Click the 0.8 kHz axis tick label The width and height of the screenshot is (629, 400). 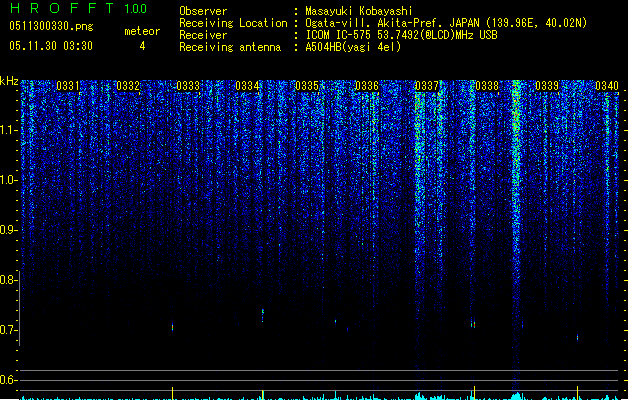point(9,280)
